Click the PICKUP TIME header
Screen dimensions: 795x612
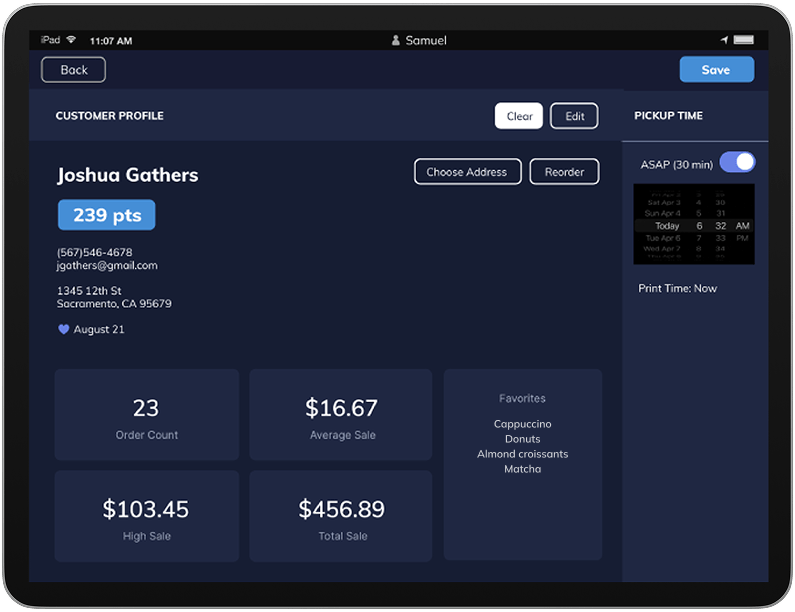pyautogui.click(x=668, y=116)
